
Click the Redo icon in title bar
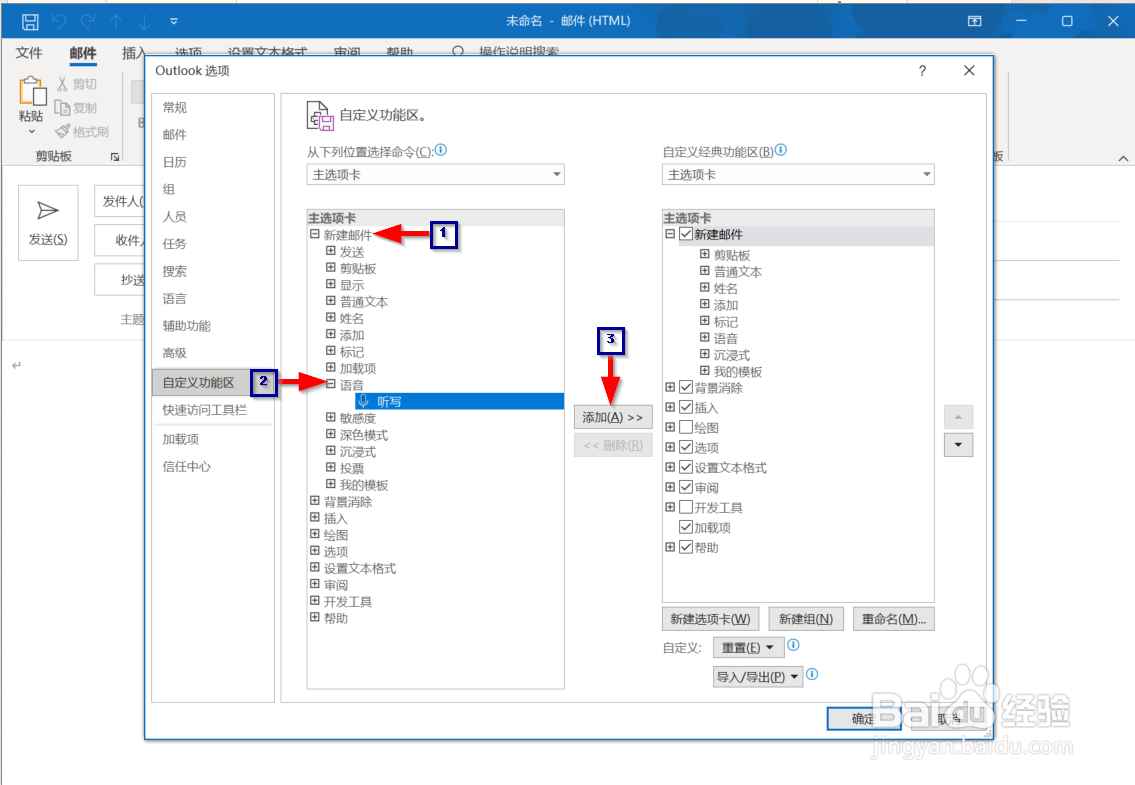88,22
